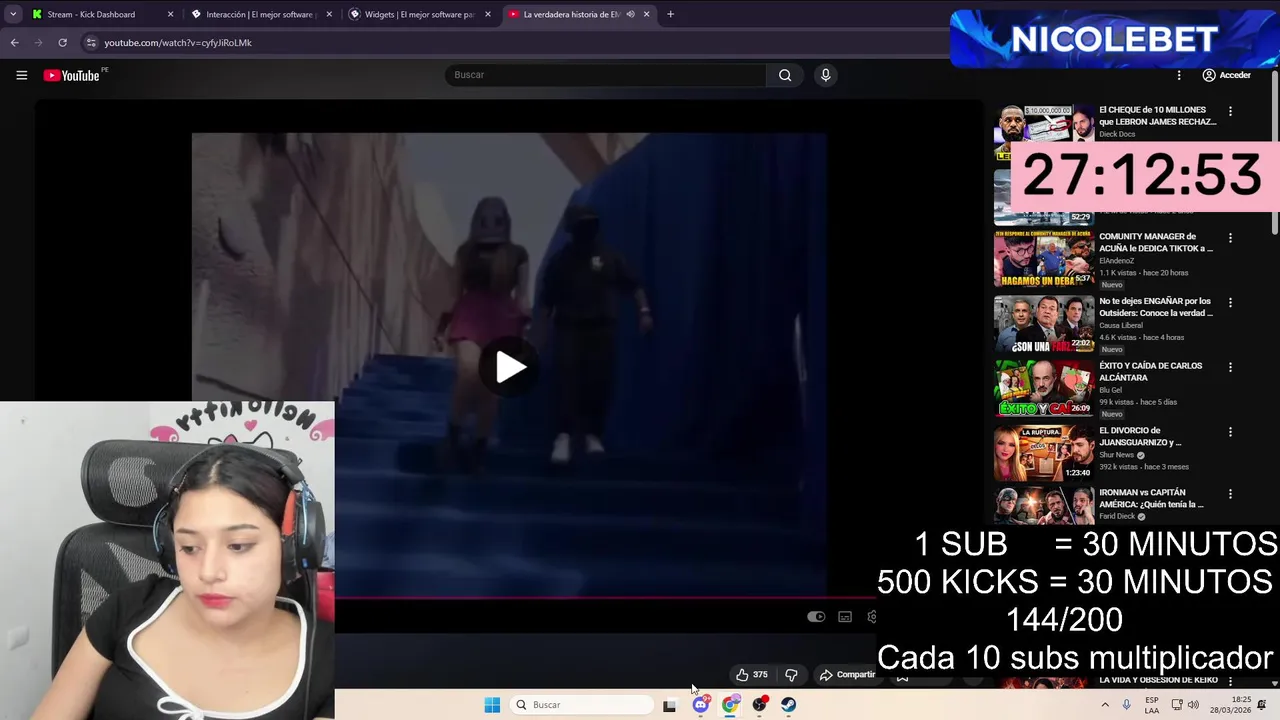
Task: Play the video with center play button
Action: [510, 367]
